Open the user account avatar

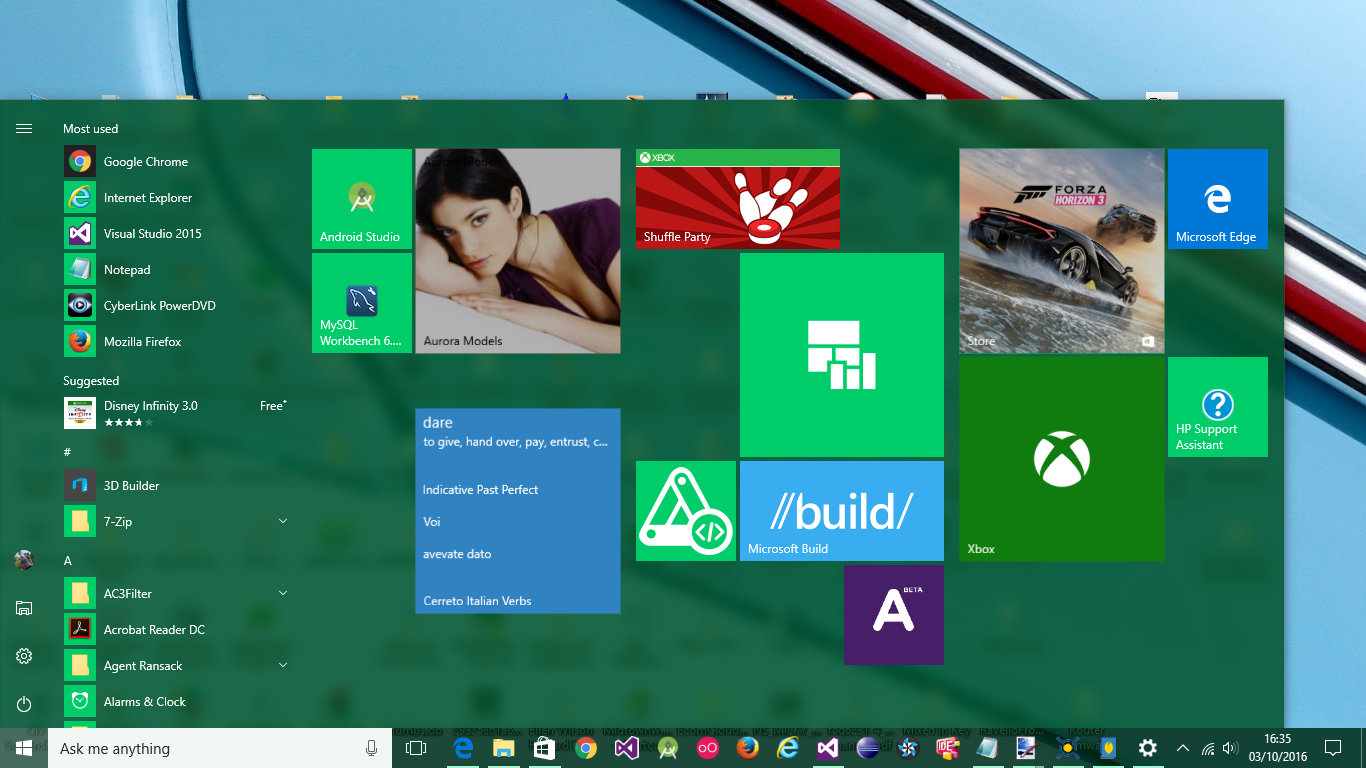pyautogui.click(x=24, y=560)
